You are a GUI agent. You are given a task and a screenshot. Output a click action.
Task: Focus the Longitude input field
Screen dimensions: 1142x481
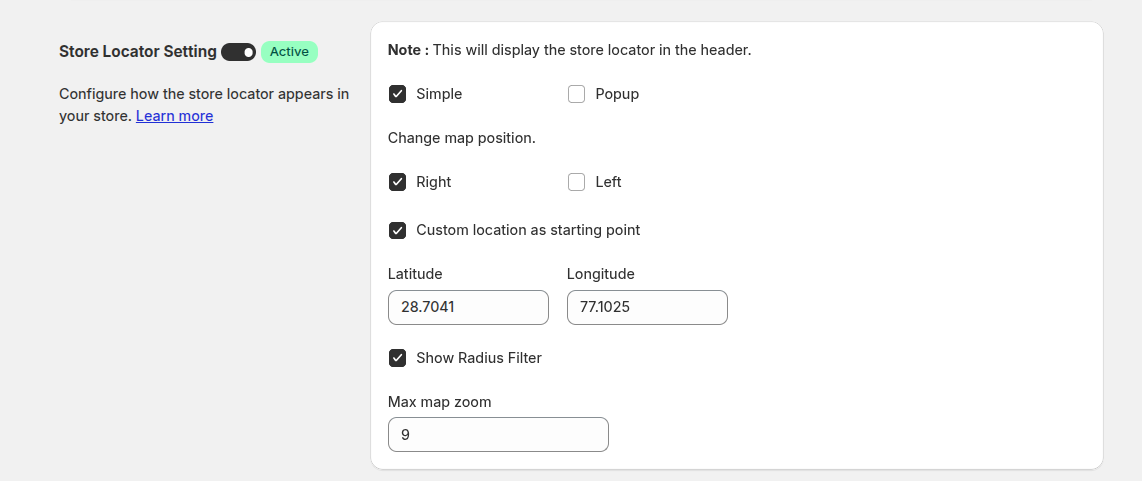pos(647,307)
